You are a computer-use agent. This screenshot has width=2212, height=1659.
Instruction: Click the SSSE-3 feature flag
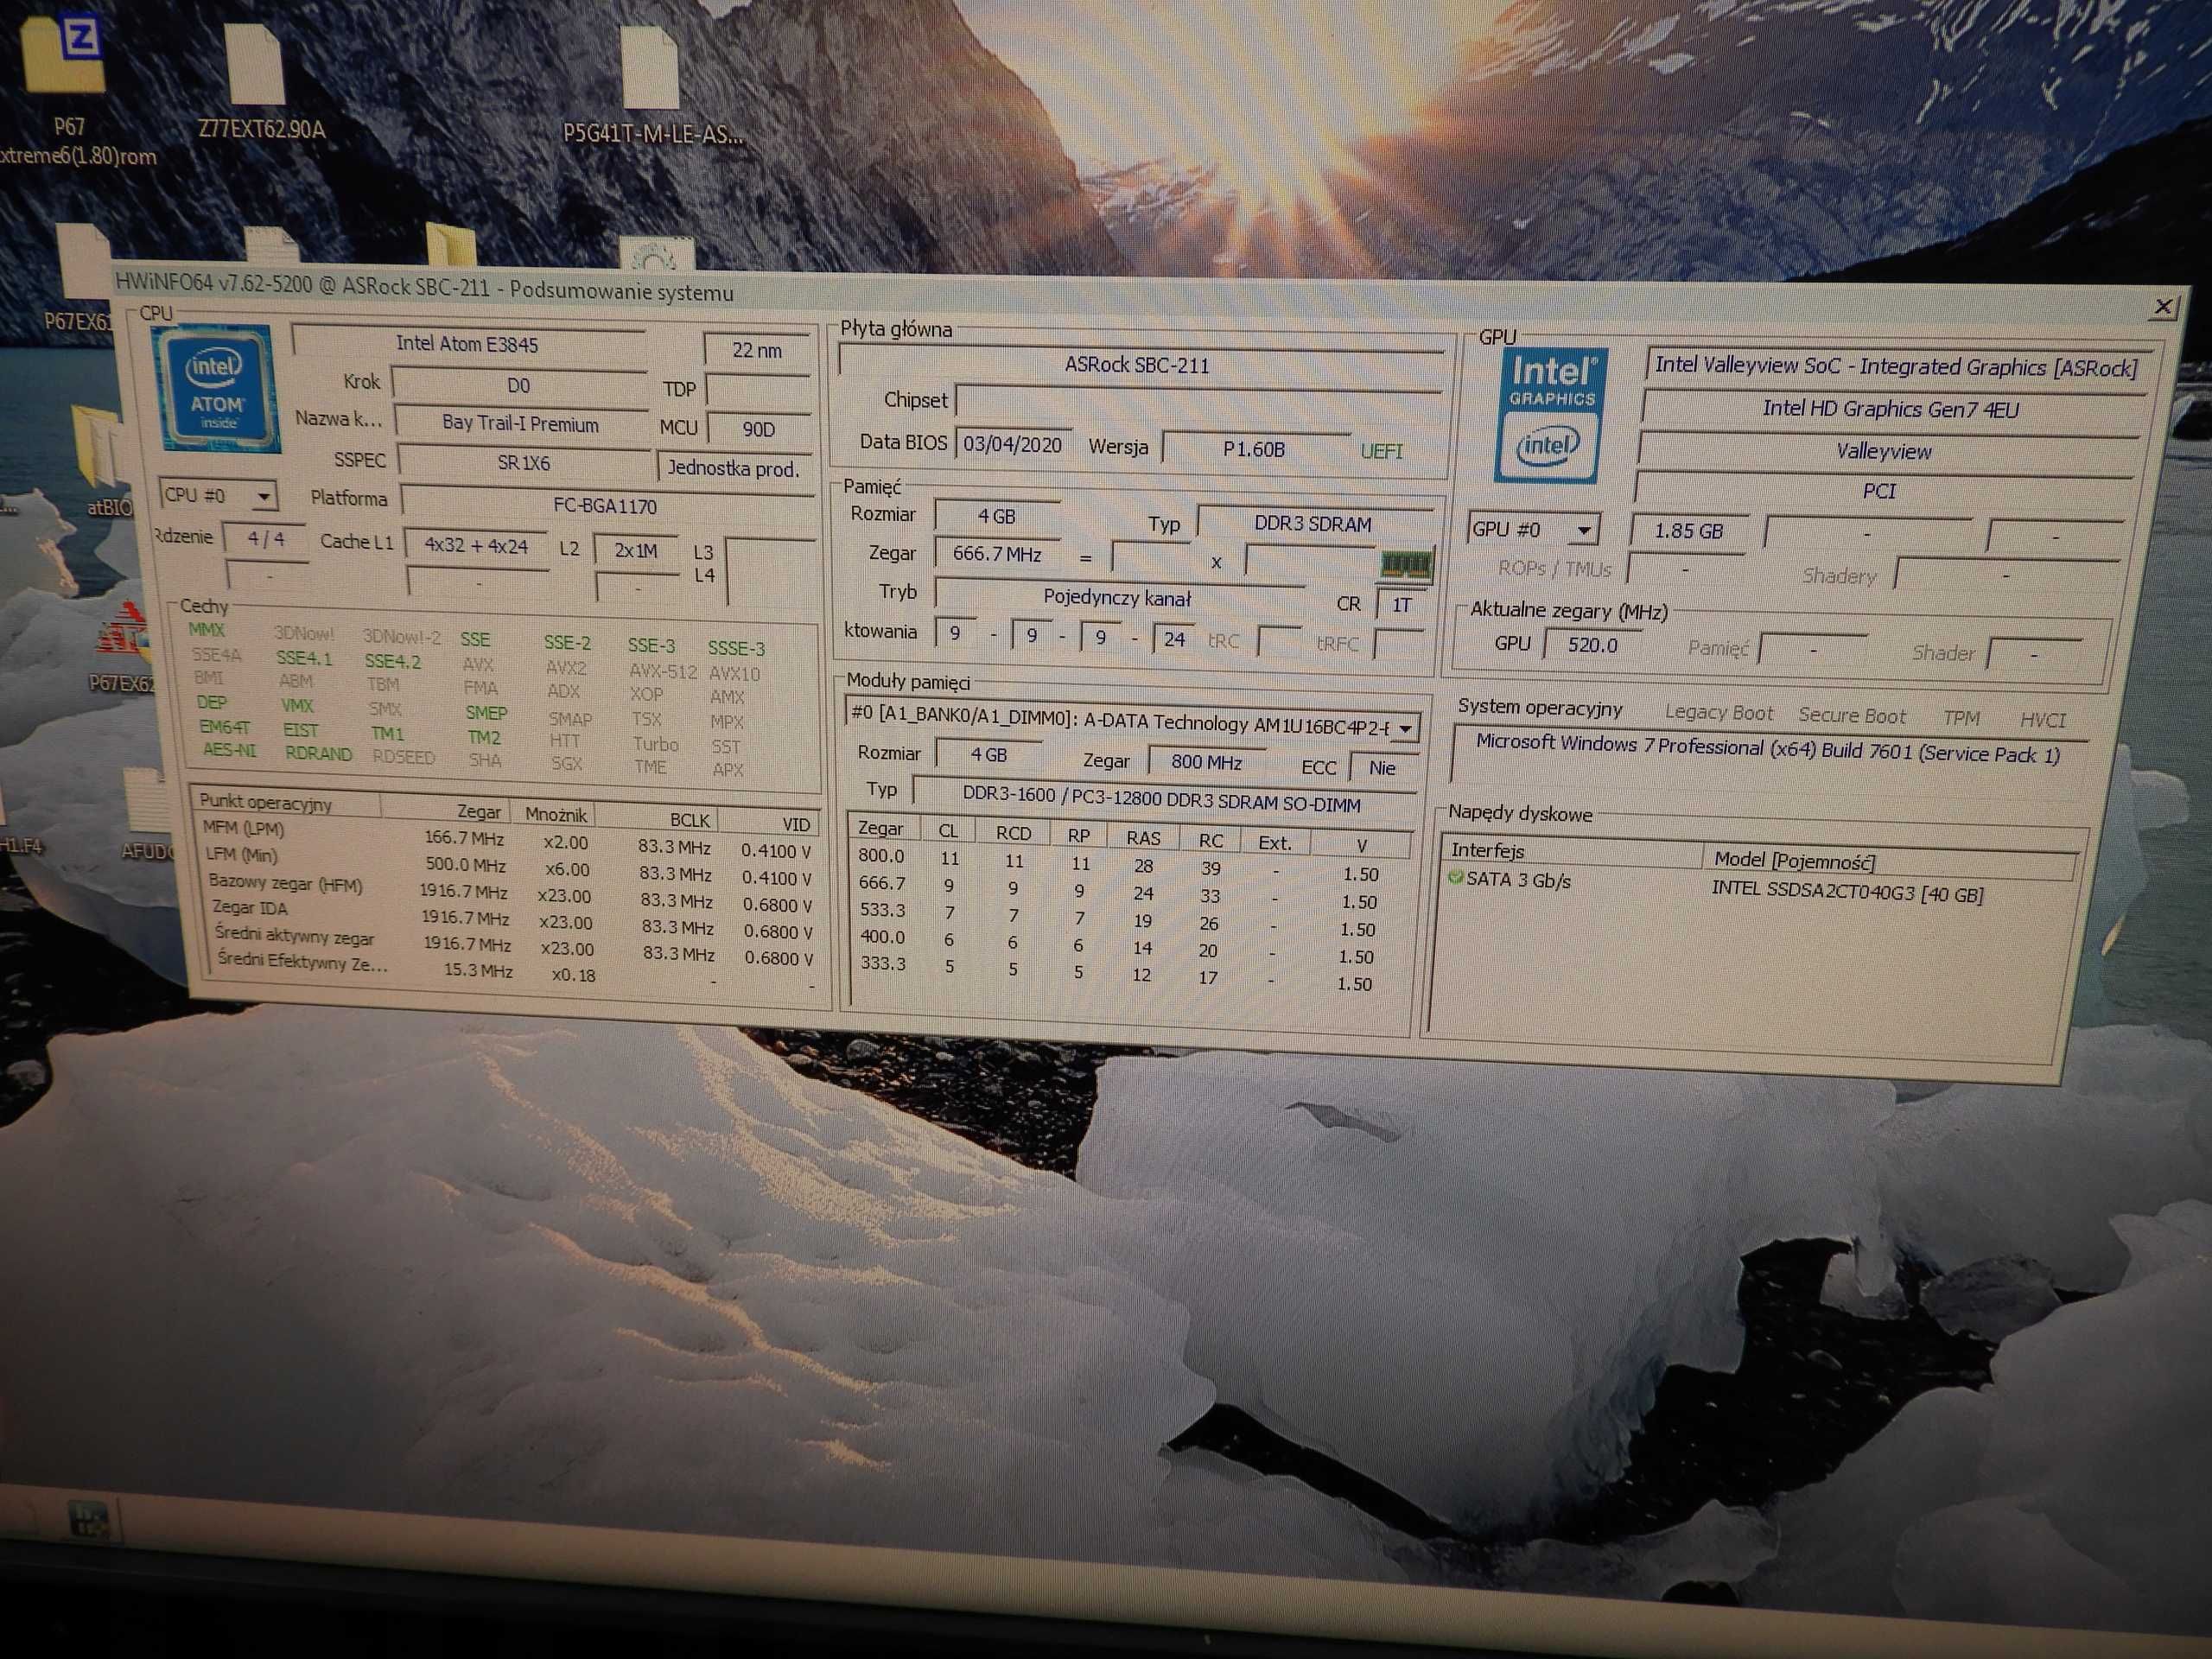pyautogui.click(x=736, y=648)
